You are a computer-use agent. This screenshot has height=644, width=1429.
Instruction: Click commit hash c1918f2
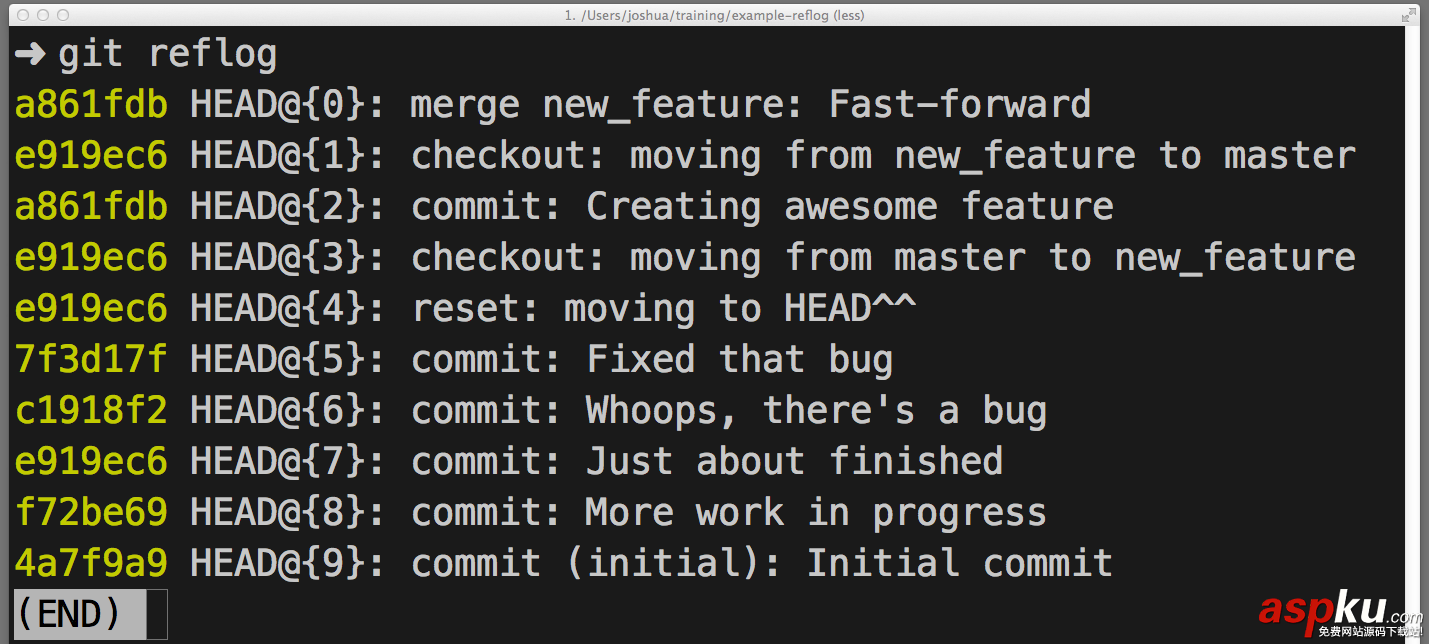(91, 411)
